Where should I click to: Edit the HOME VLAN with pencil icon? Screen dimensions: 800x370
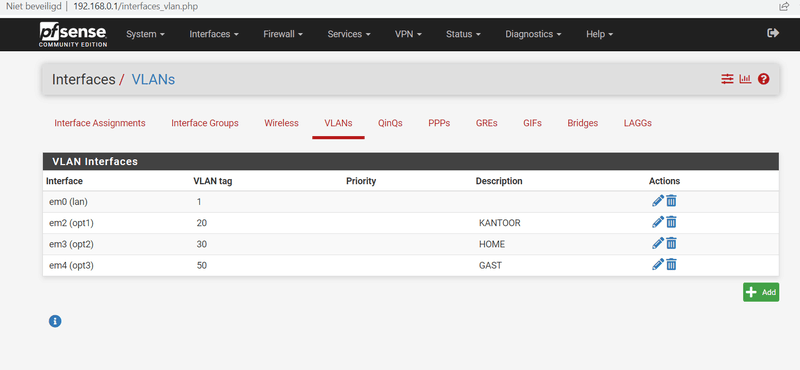pos(658,243)
